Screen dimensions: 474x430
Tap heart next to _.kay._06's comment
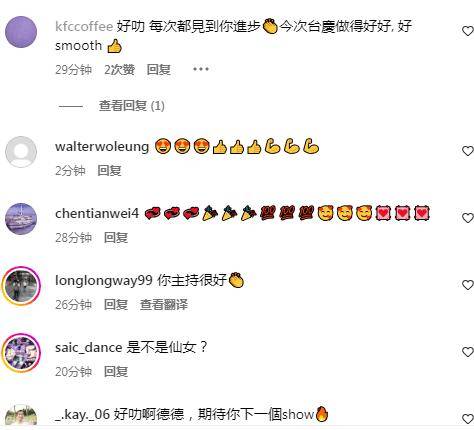coord(468,419)
